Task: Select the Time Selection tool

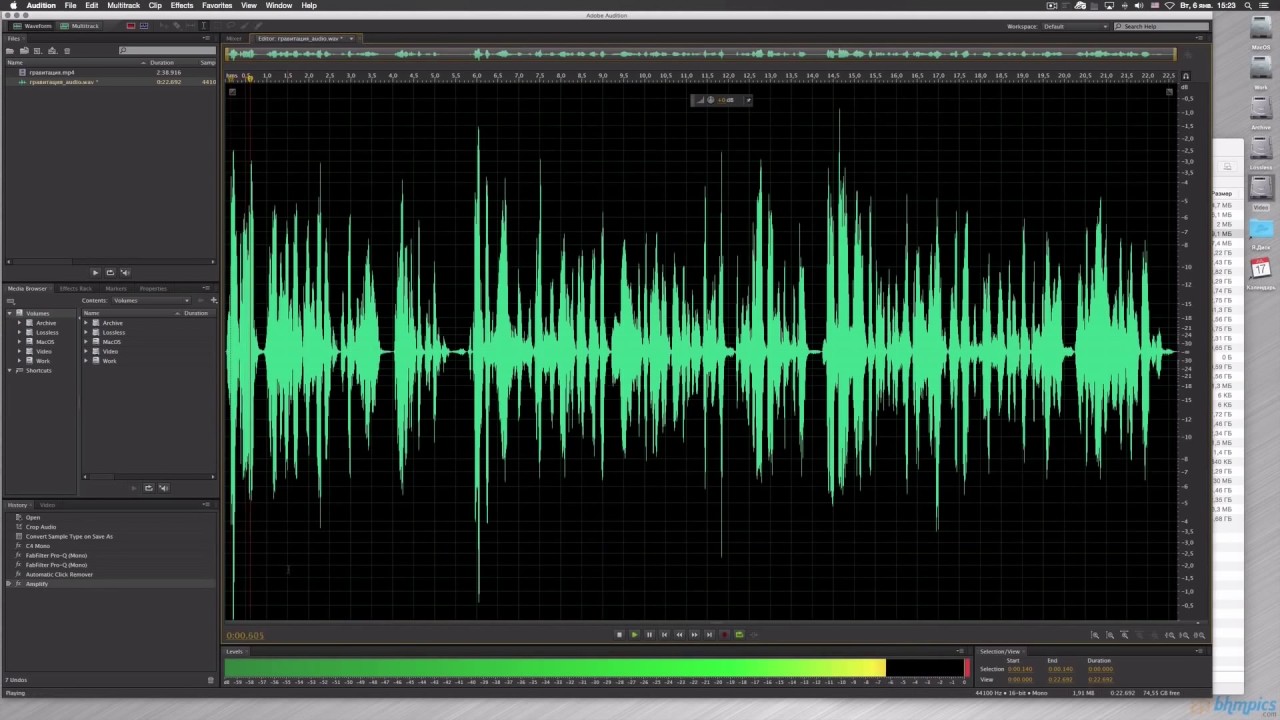Action: click(x=203, y=26)
